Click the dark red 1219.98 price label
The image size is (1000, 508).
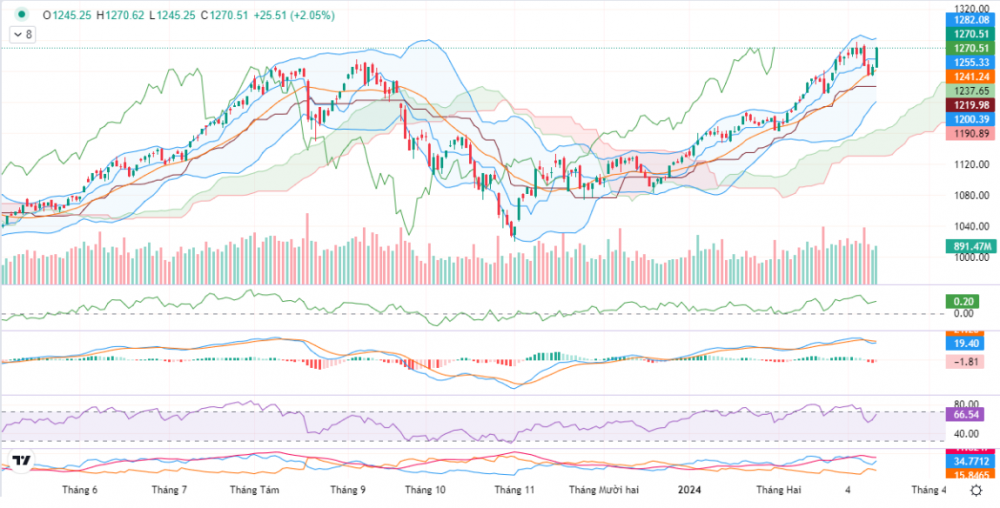[x=970, y=105]
